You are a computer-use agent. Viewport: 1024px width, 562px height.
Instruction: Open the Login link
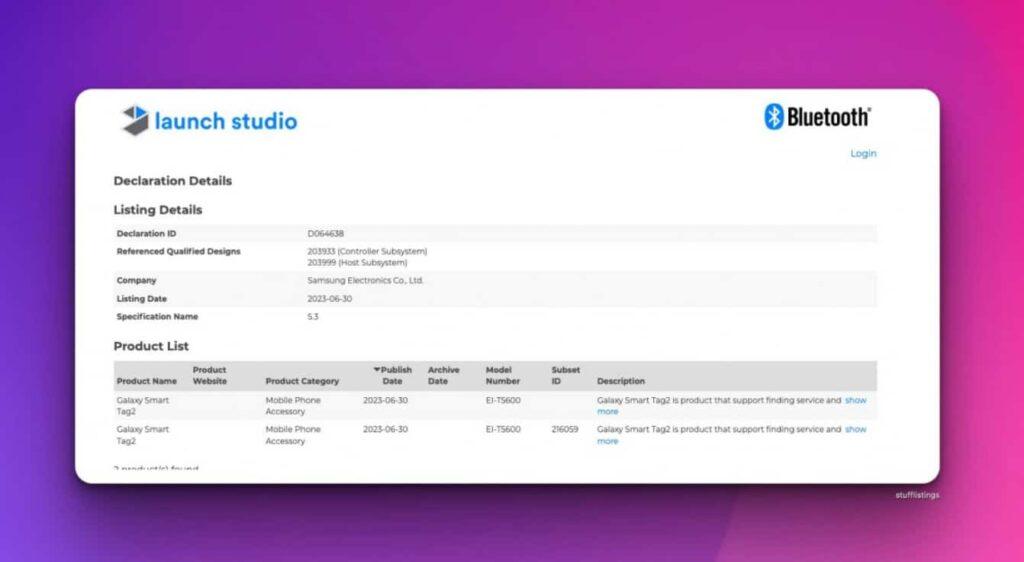pos(863,153)
